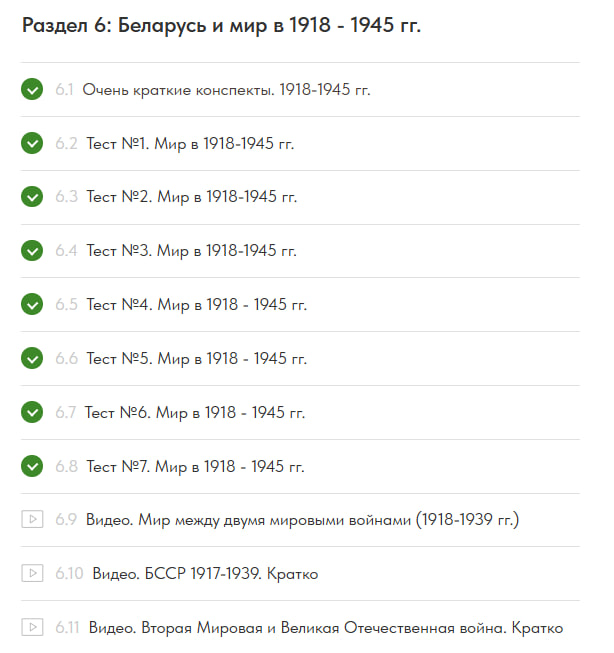Open Видео. БССР 1917-1939. Кратко
614x653 pixels.
click(x=205, y=574)
